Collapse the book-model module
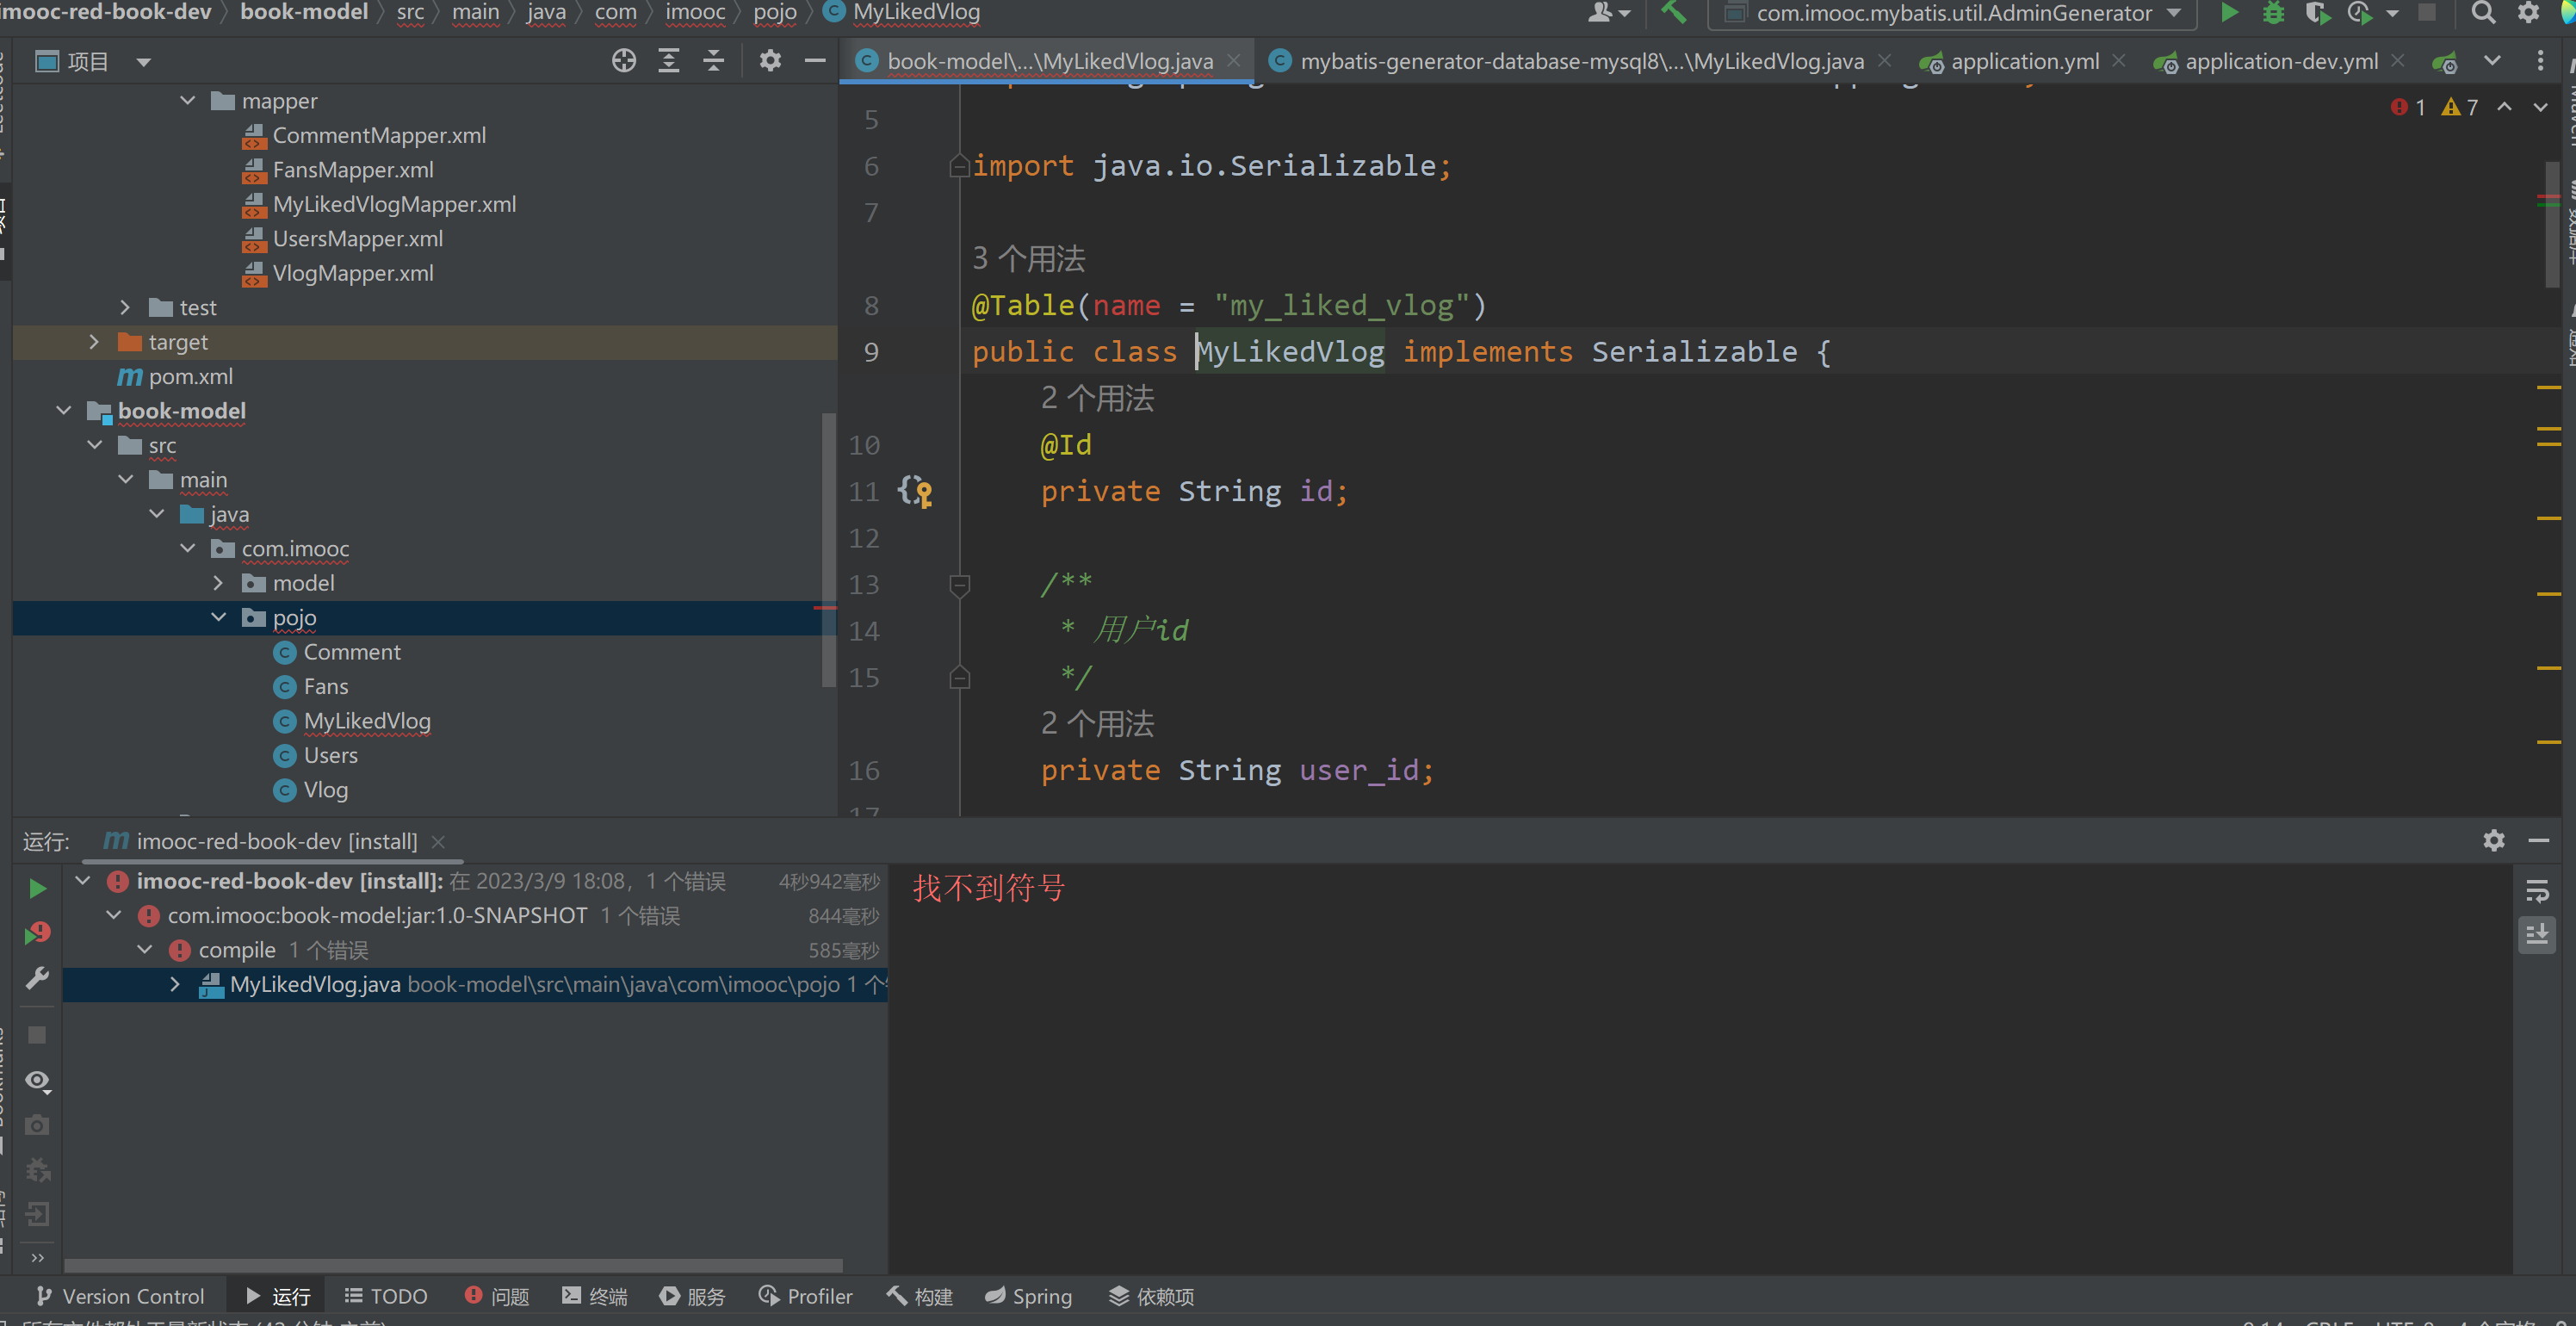Image resolution: width=2576 pixels, height=1326 pixels. [x=64, y=411]
